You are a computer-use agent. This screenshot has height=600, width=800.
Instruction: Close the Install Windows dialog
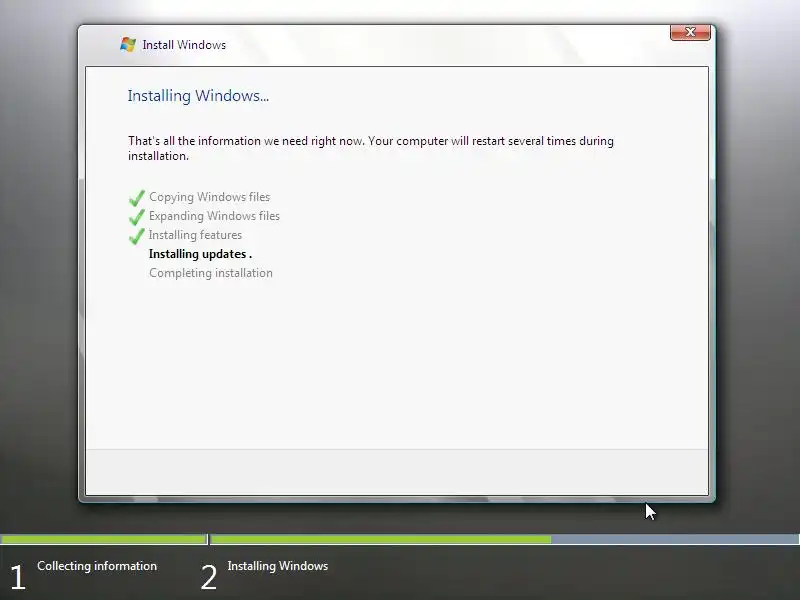[x=690, y=32]
